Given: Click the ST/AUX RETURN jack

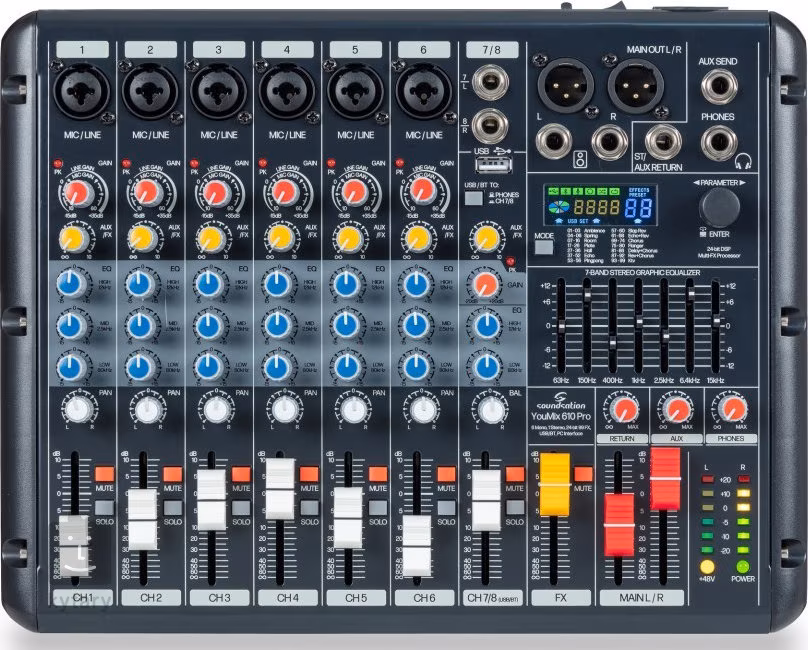Looking at the screenshot, I should pos(663,143).
